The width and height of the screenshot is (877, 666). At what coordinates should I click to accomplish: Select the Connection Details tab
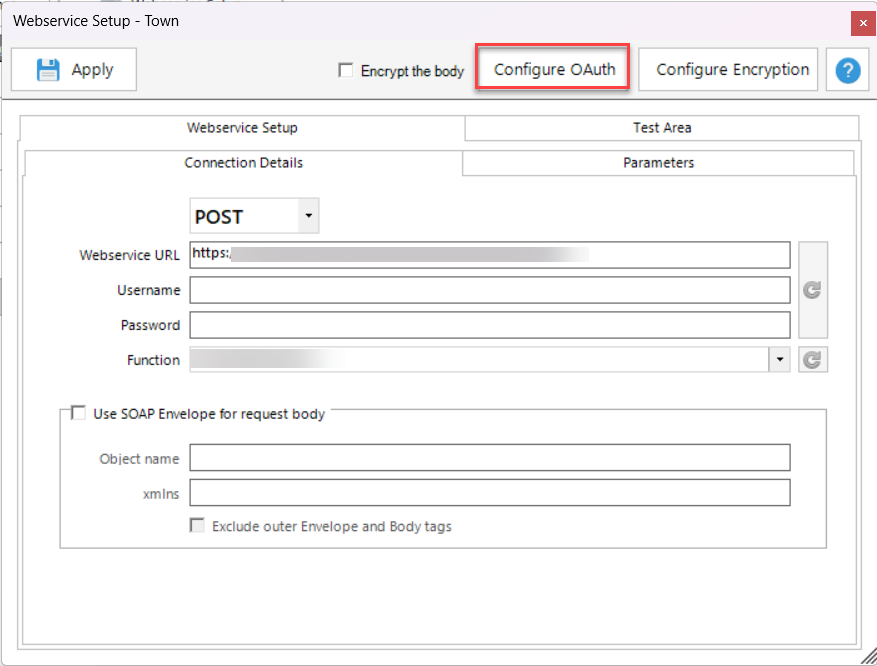click(x=243, y=163)
